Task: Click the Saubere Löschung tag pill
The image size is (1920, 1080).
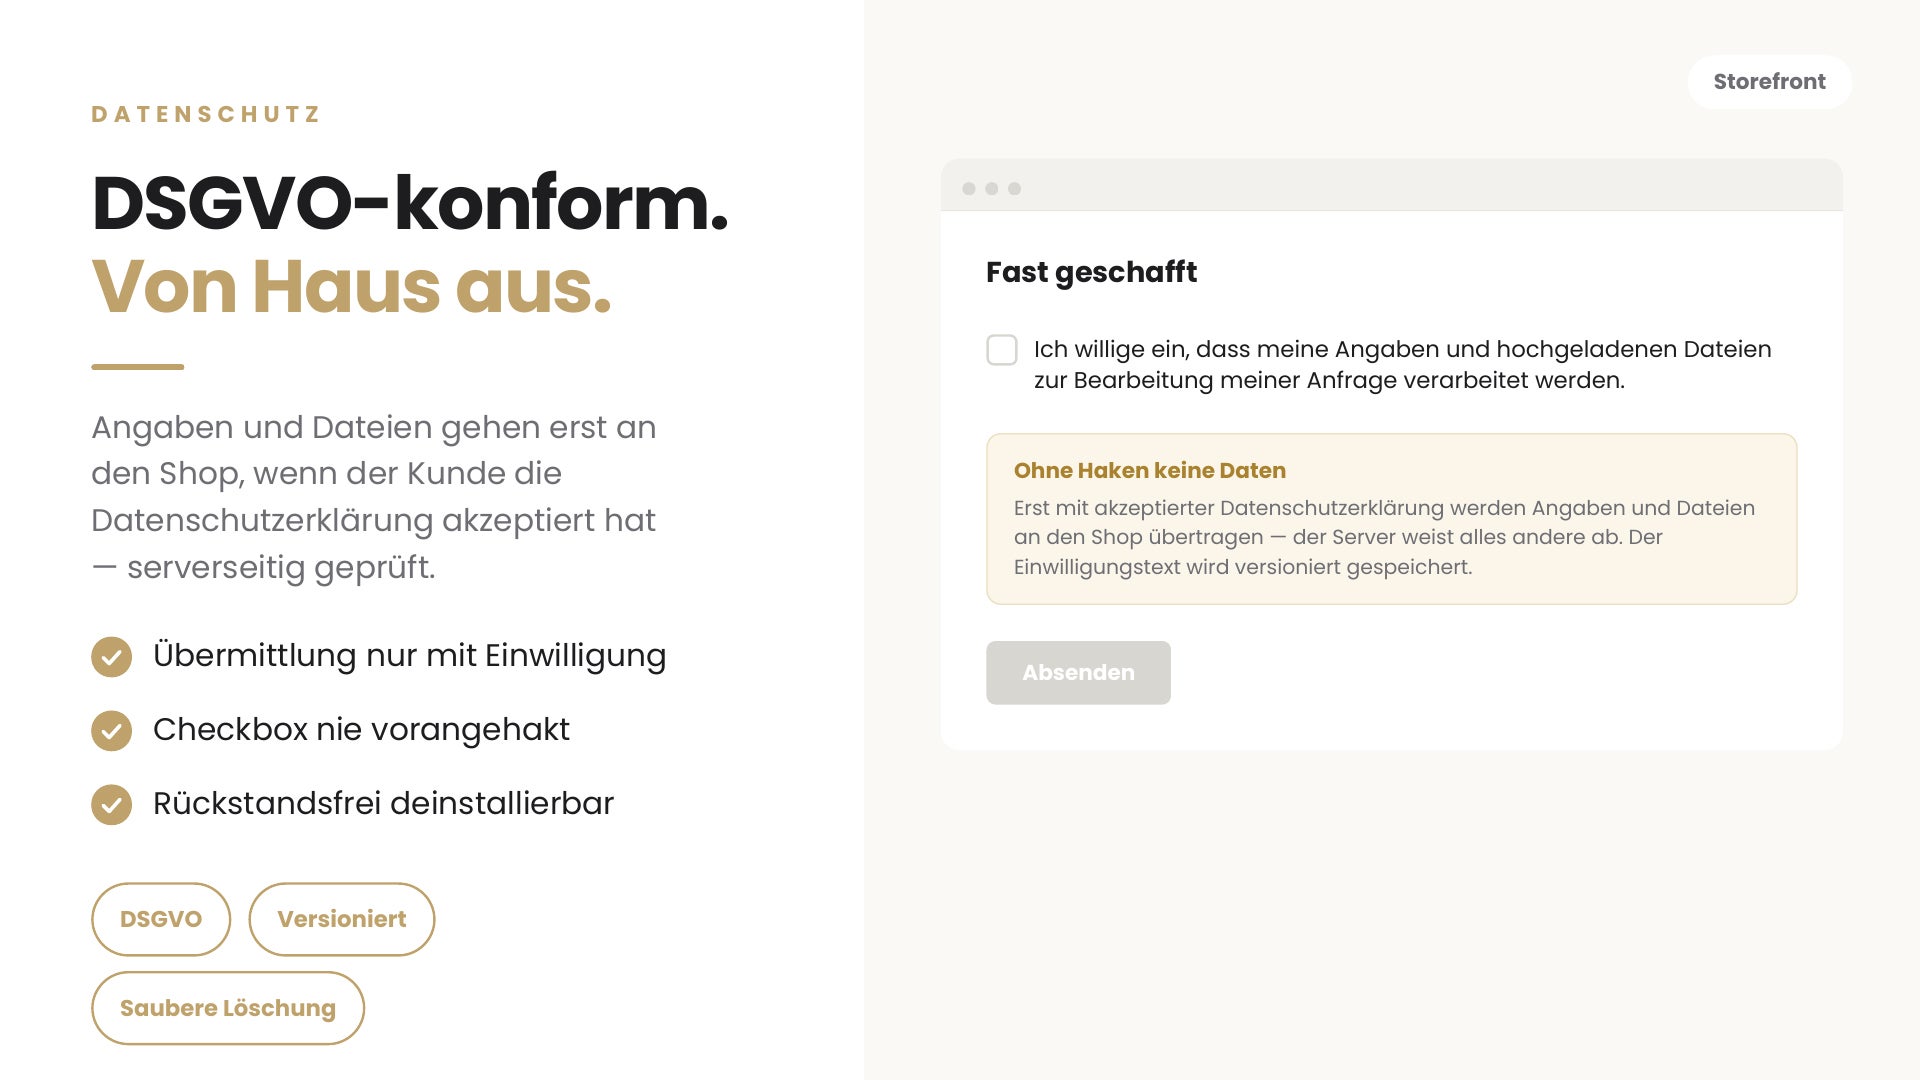Action: tap(228, 1008)
